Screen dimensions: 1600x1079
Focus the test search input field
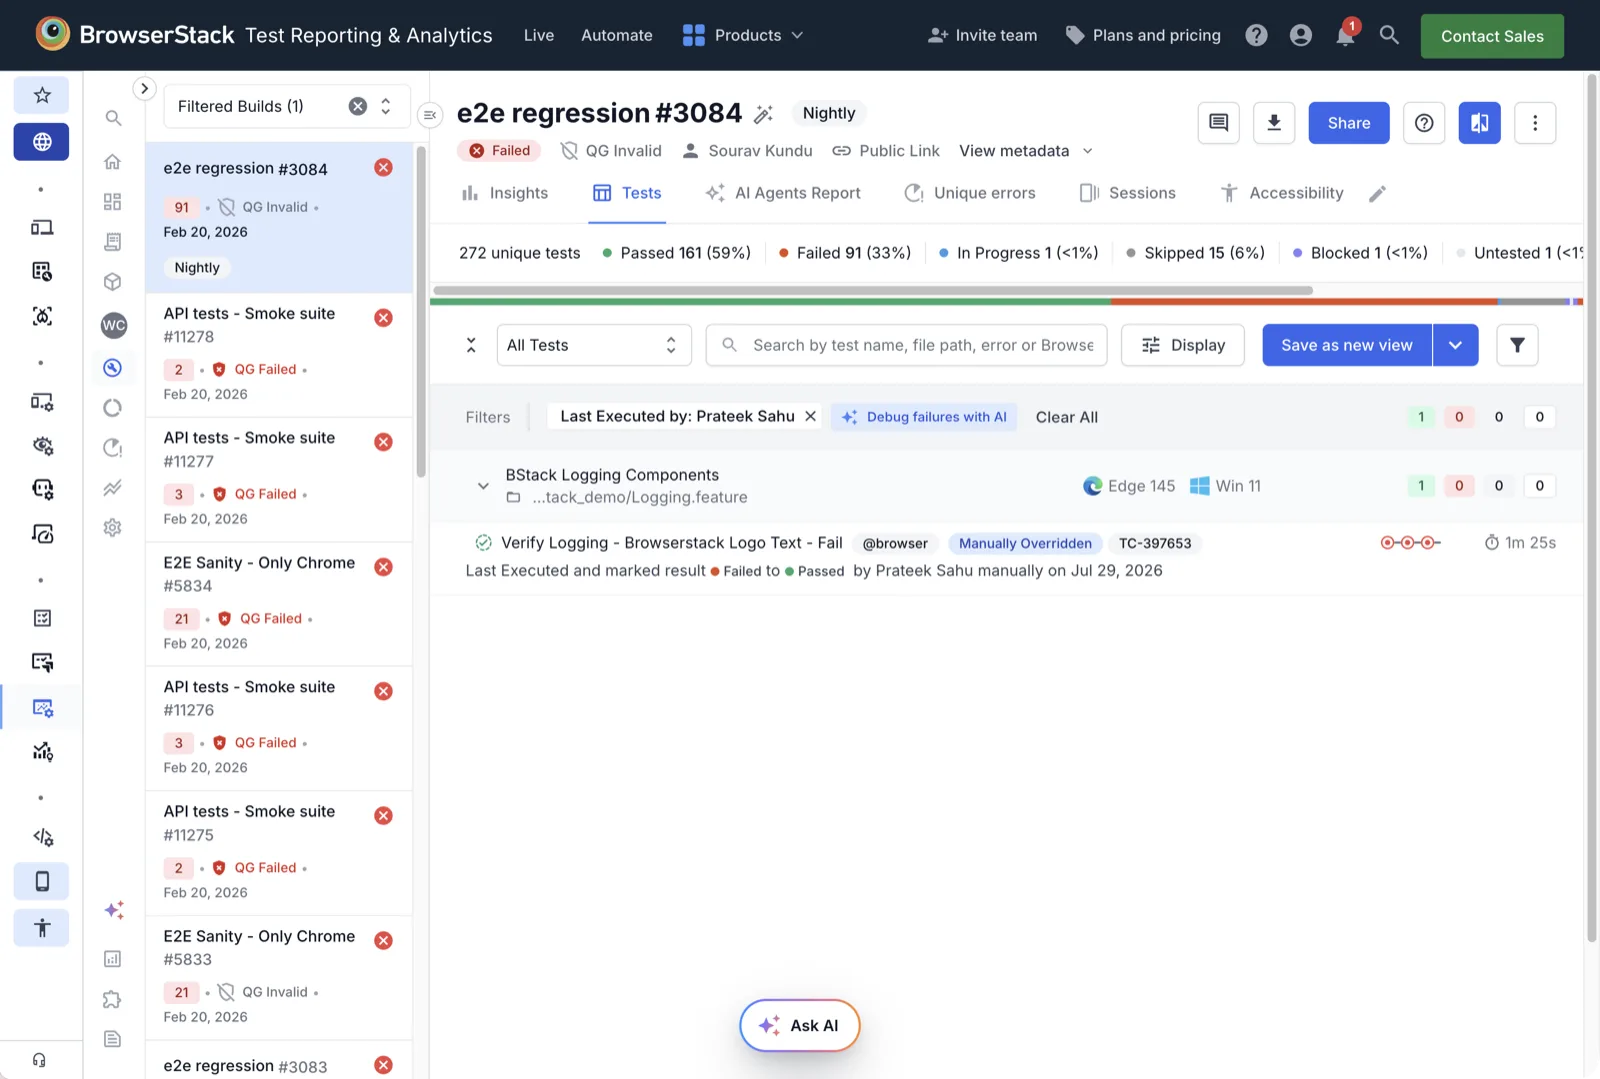coord(906,345)
